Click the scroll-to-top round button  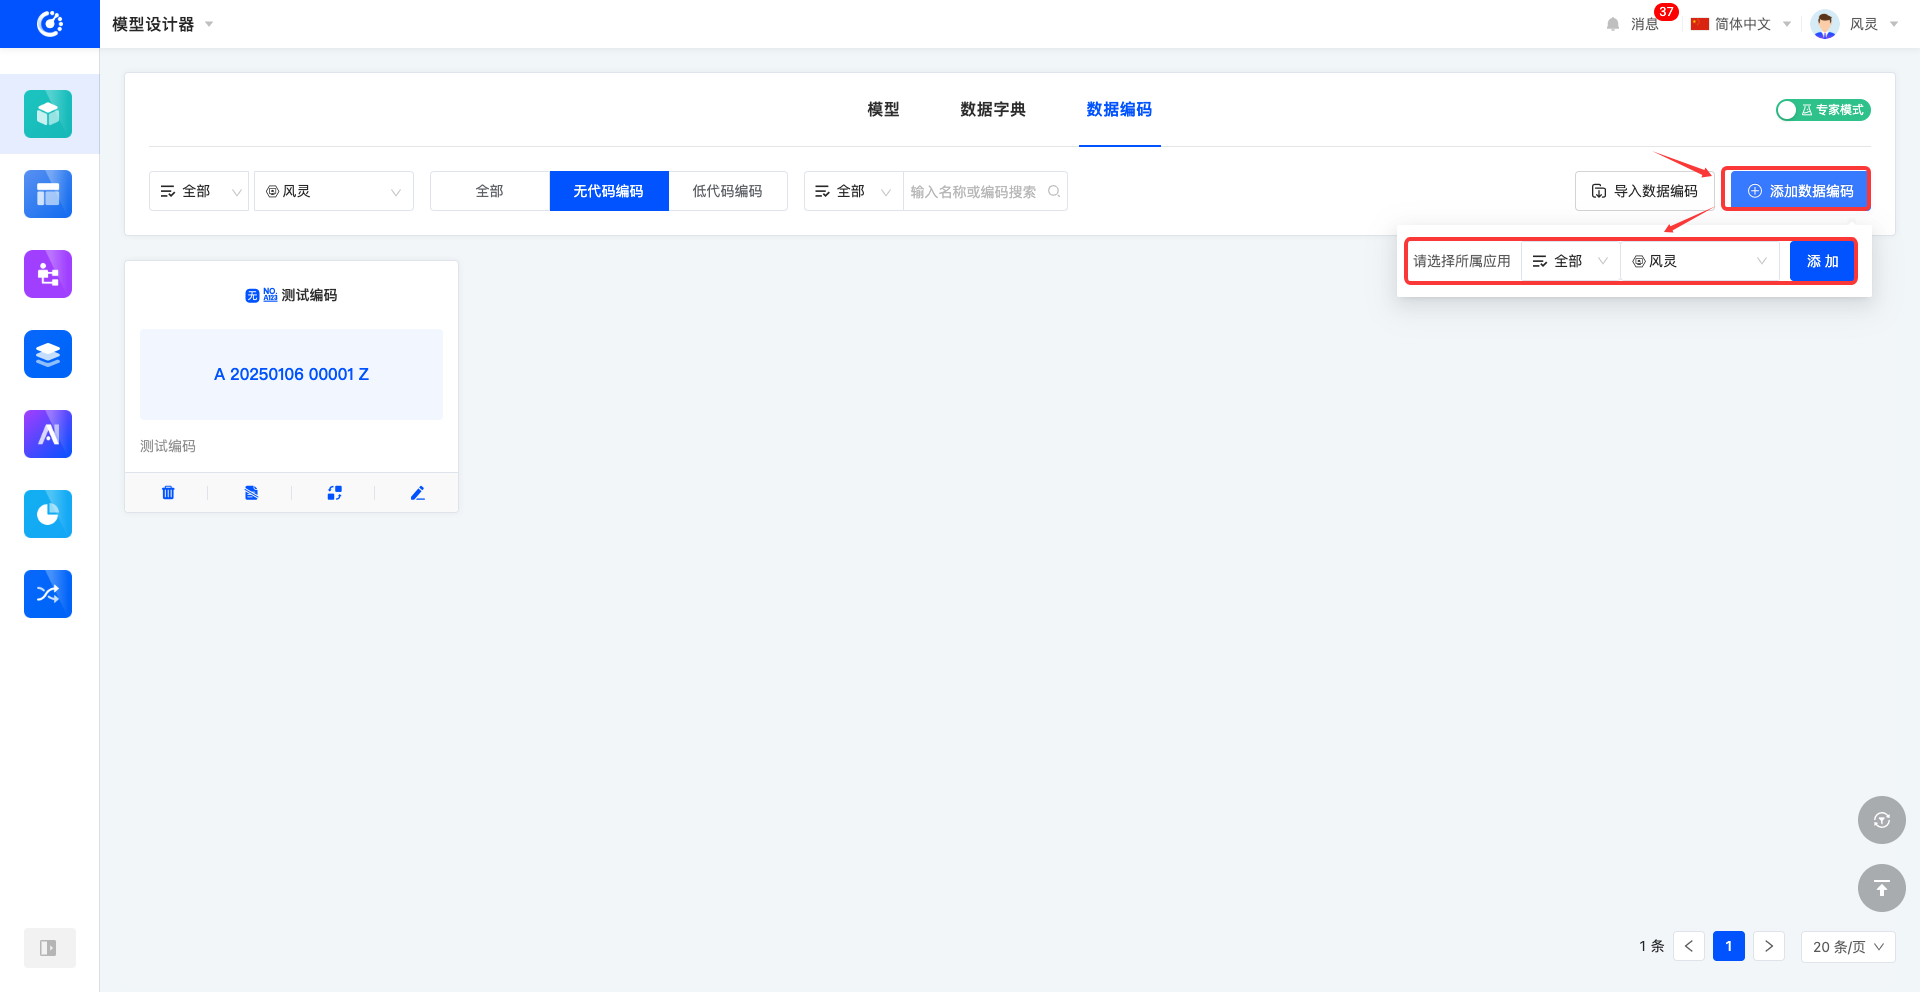[1881, 888]
